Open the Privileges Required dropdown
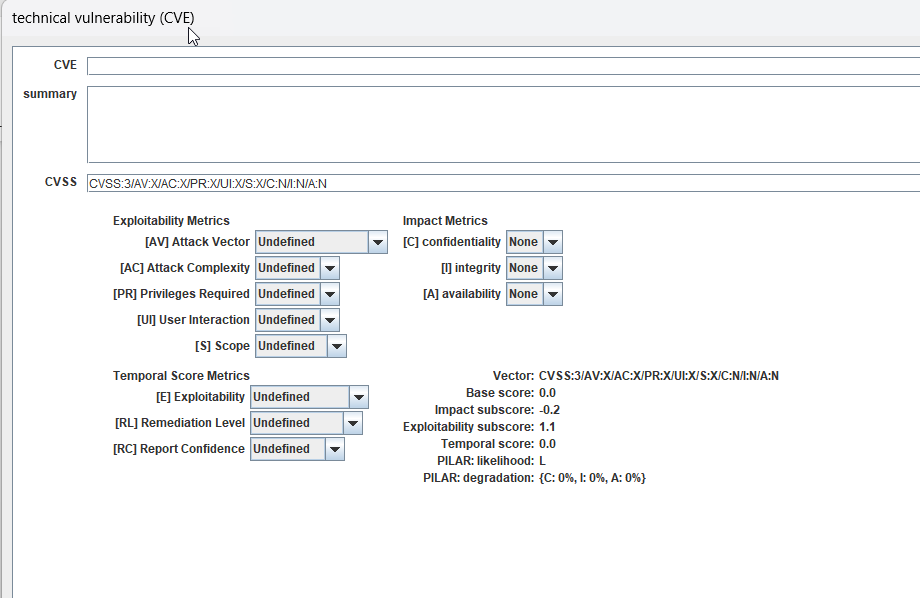 tap(297, 294)
